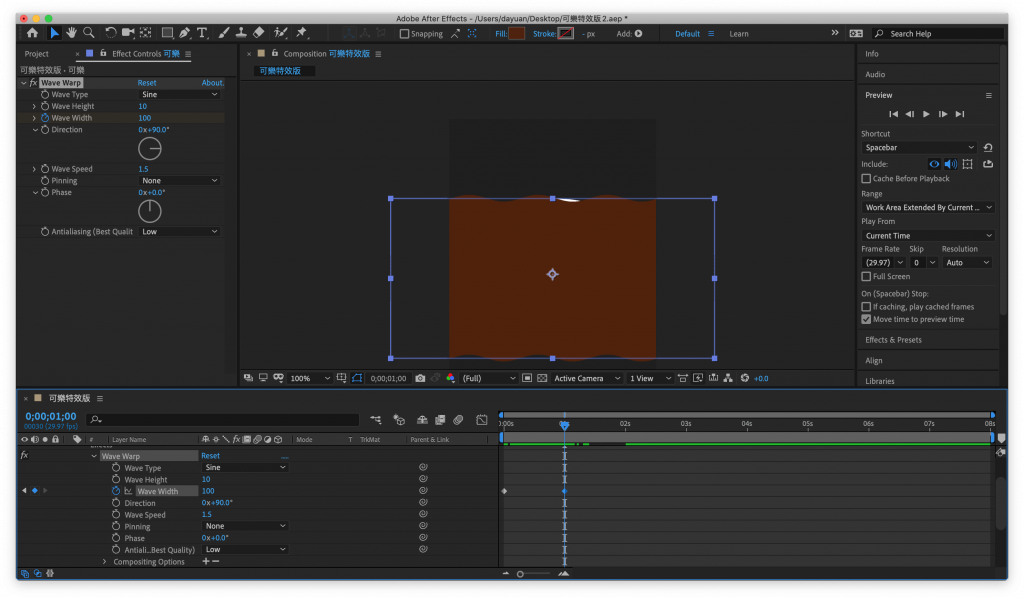Select the Eraser tool
This screenshot has height=599, width=1024.
pyautogui.click(x=258, y=33)
